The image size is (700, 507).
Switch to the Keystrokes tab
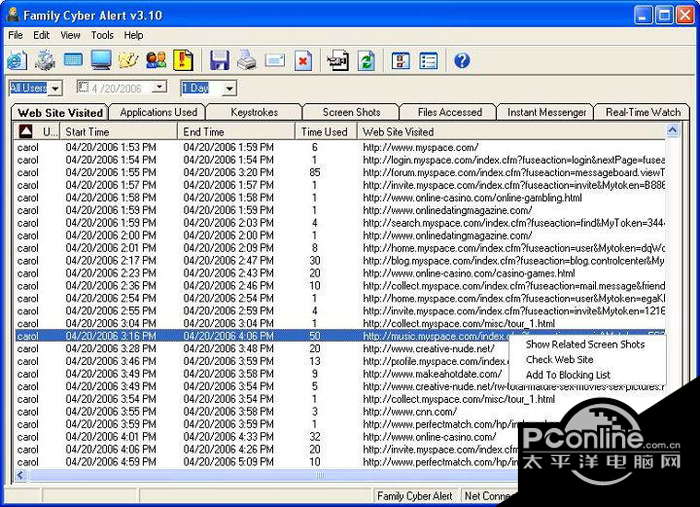[254, 112]
